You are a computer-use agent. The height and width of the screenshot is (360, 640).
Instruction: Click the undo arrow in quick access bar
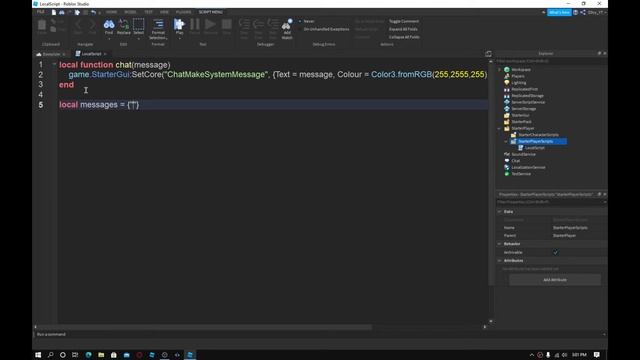pos(93,12)
